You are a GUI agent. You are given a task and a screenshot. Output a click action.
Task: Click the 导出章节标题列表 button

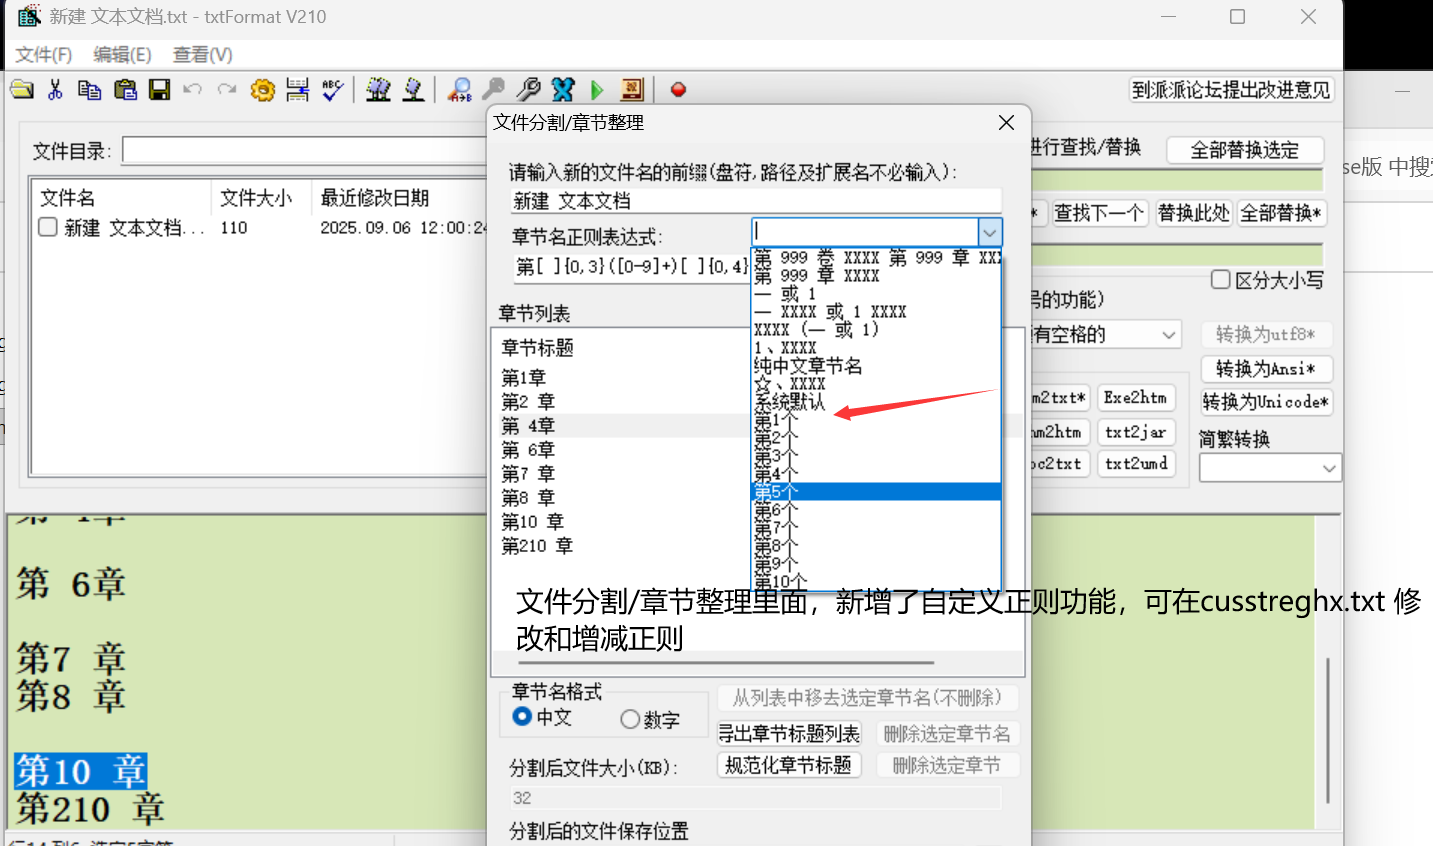coord(789,734)
